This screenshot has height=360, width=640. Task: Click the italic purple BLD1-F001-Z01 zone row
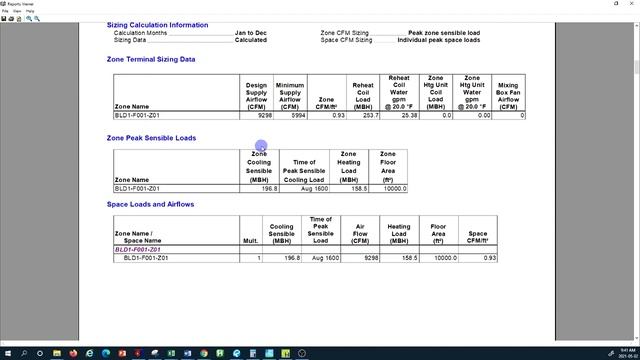138,249
